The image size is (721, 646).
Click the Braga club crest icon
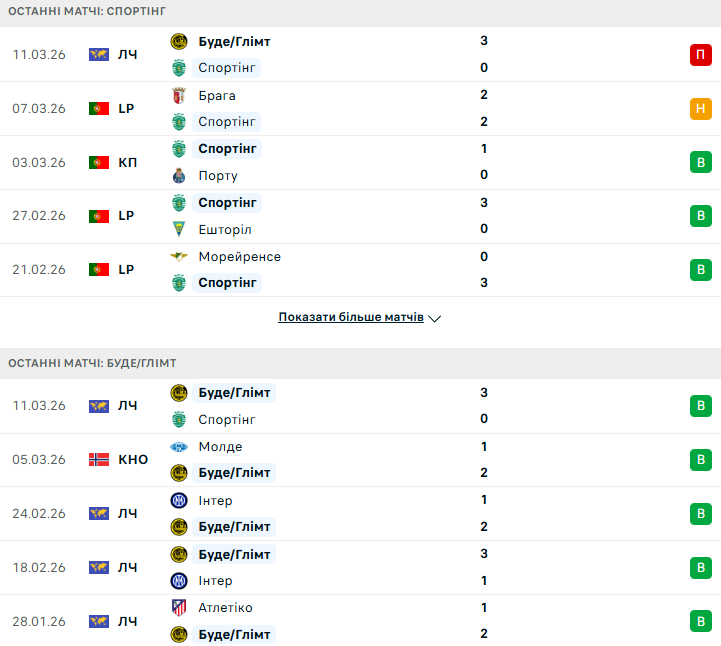(179, 96)
